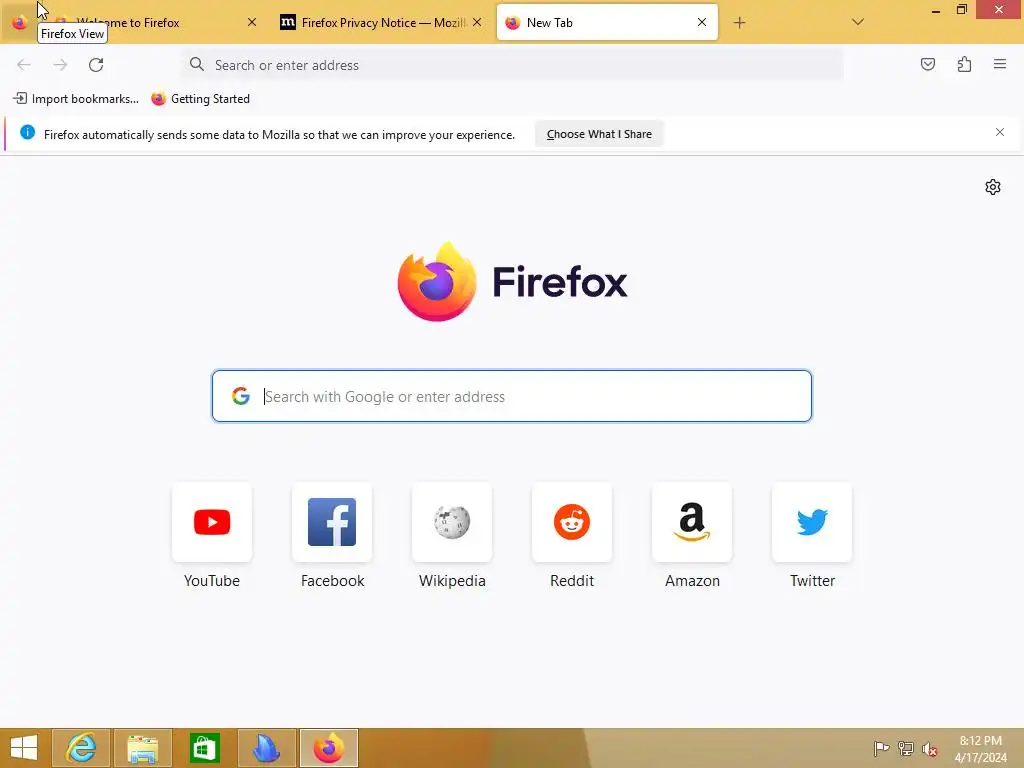
Task: Expand the List all tabs chevron
Action: [858, 22]
